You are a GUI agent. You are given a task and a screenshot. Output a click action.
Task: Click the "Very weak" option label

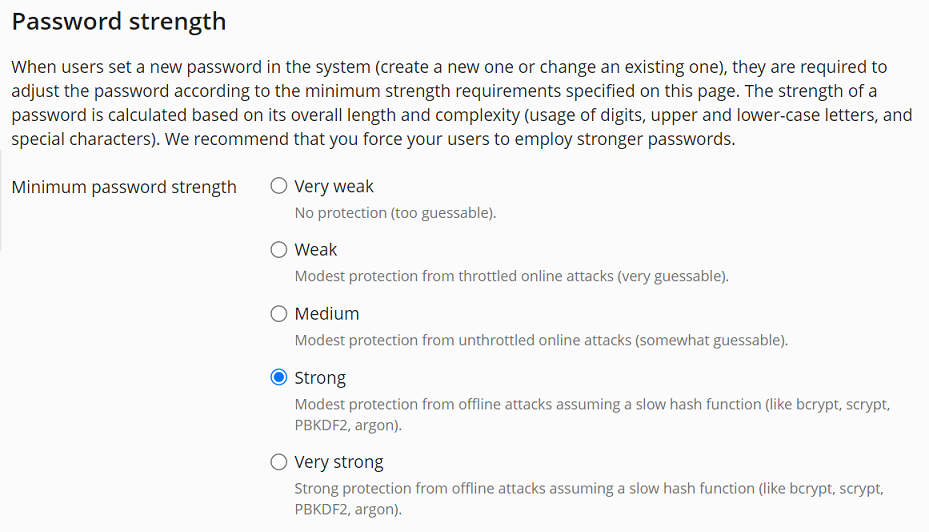[x=334, y=186]
